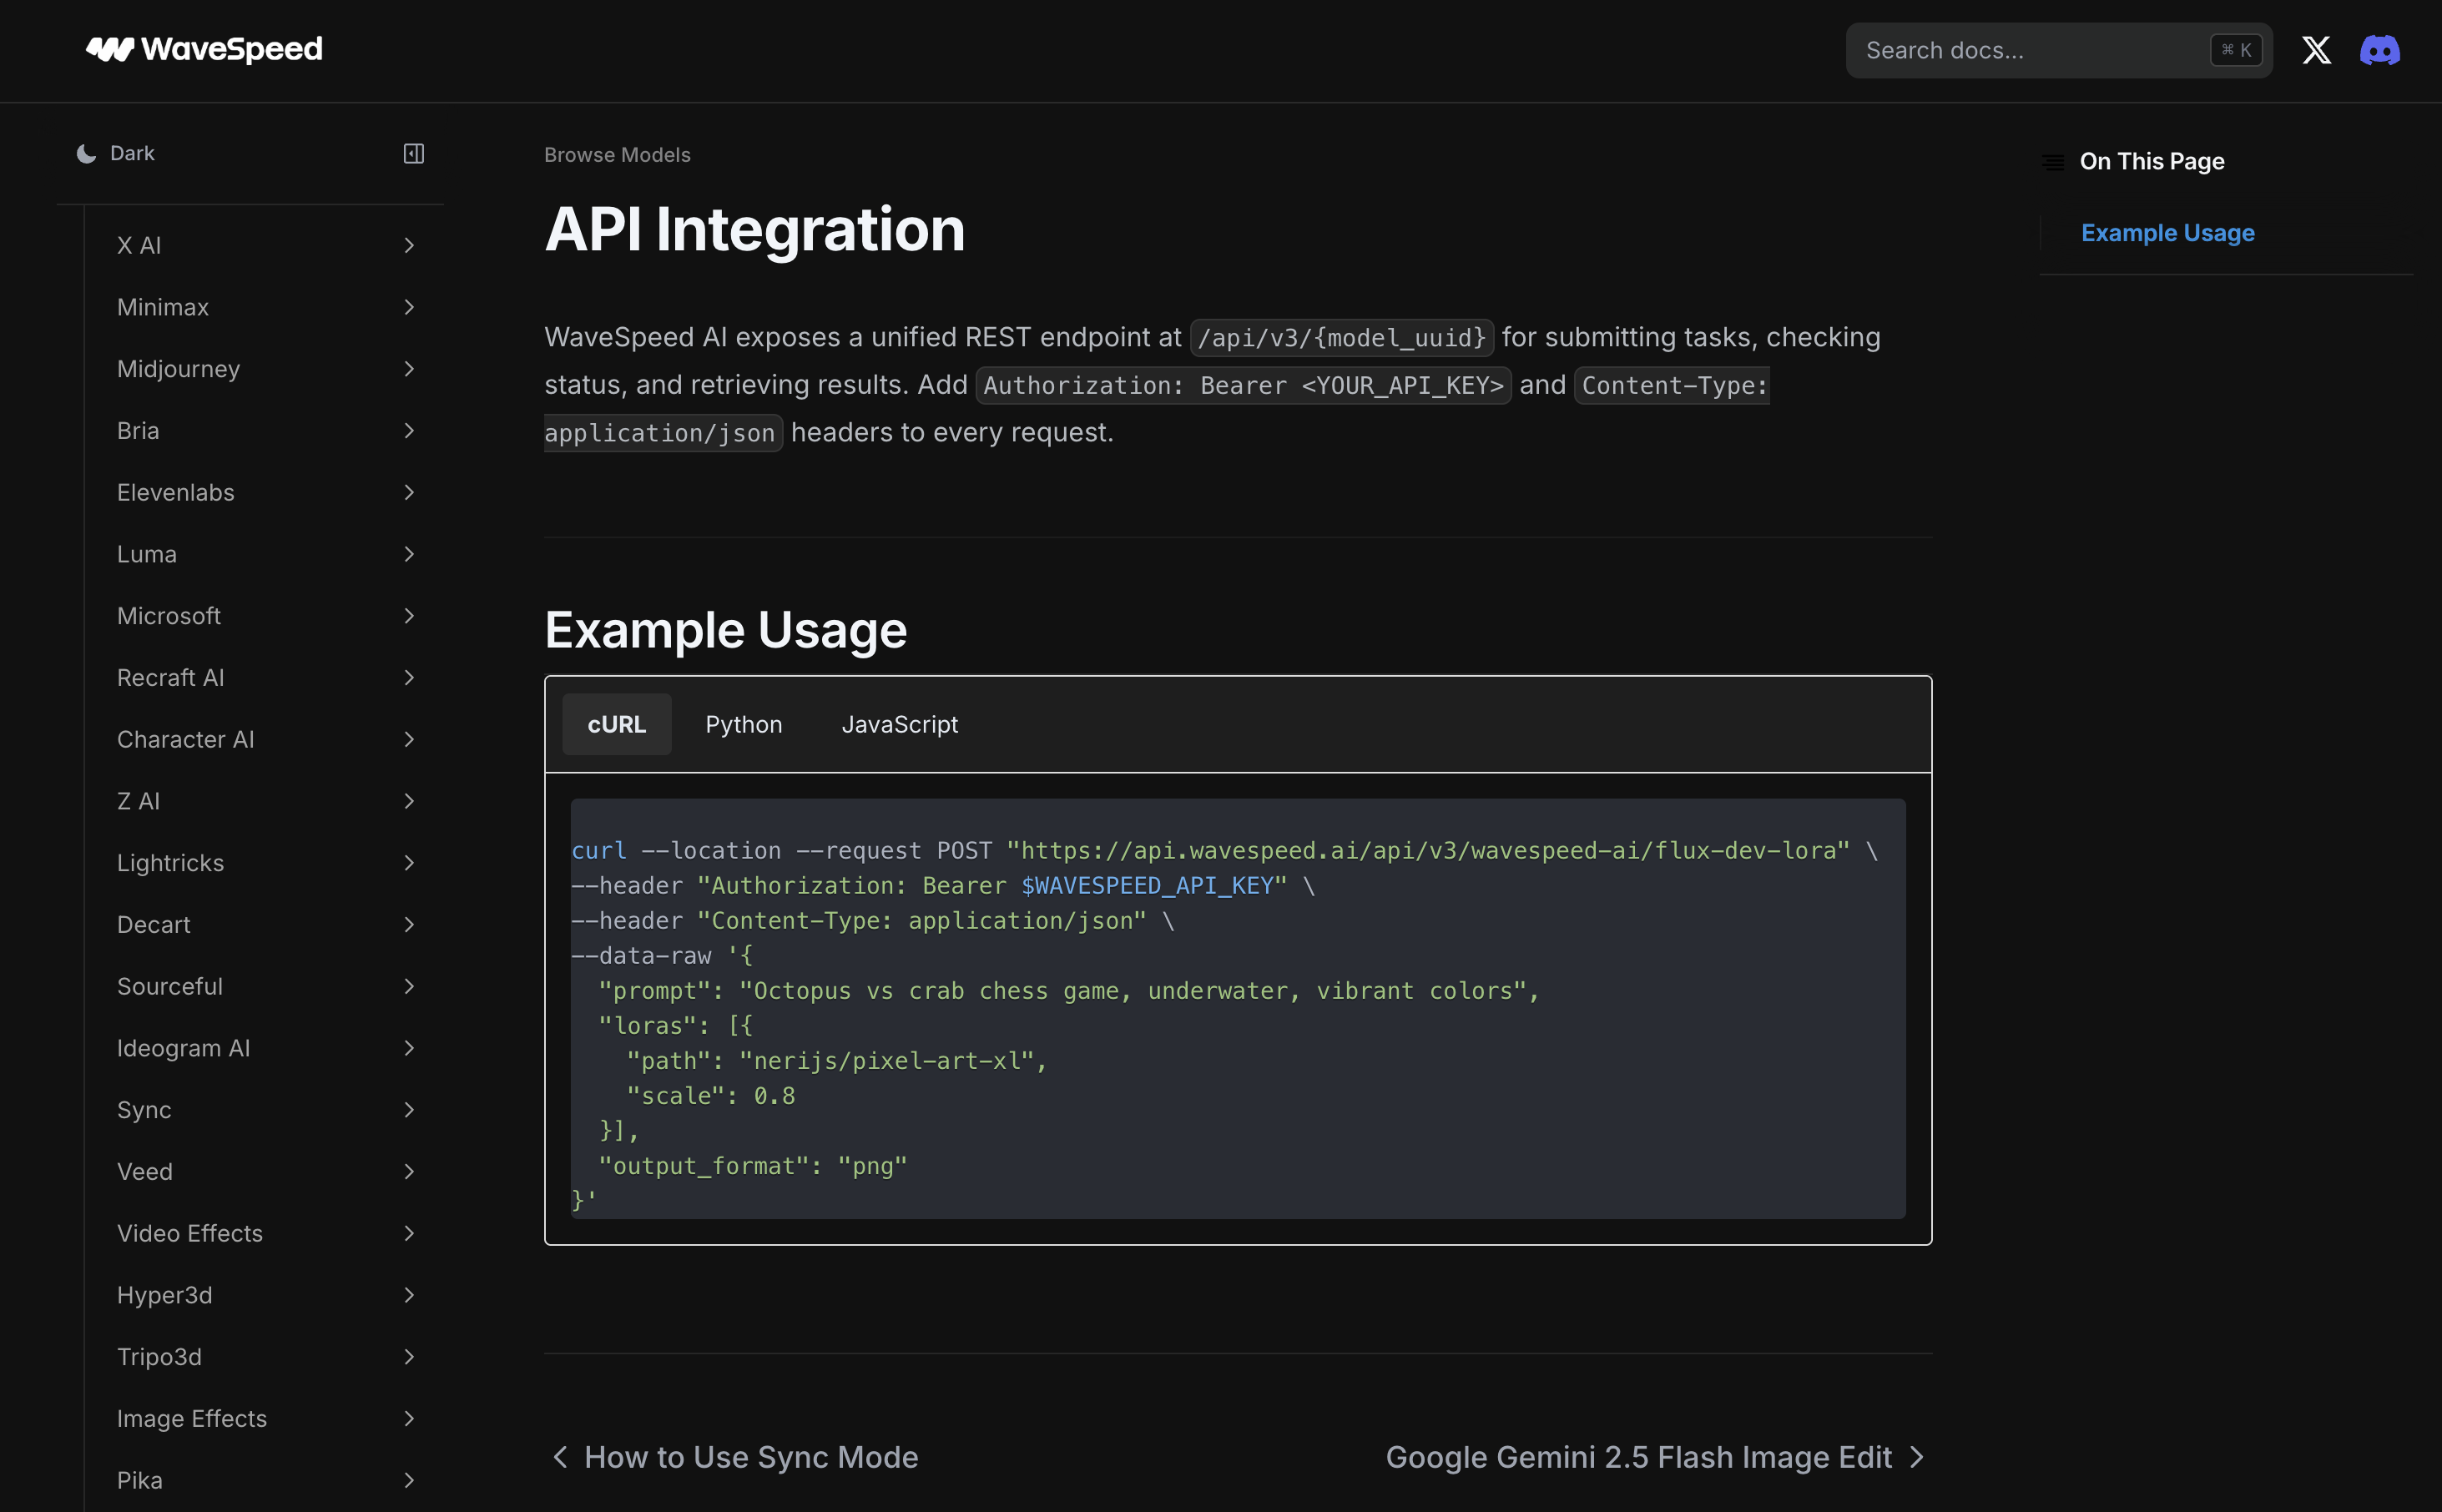Toggle Dark mode
Viewport: 2442px width, 1512px height.
tap(132, 152)
